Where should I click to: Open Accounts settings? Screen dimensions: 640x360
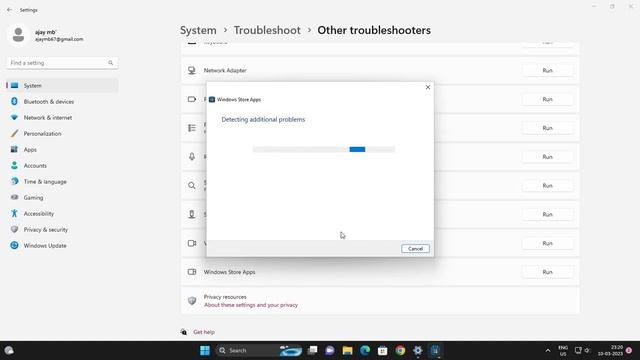(x=62, y=166)
